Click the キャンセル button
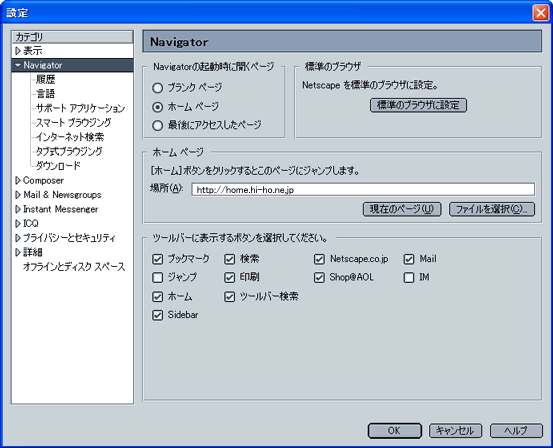 455,431
